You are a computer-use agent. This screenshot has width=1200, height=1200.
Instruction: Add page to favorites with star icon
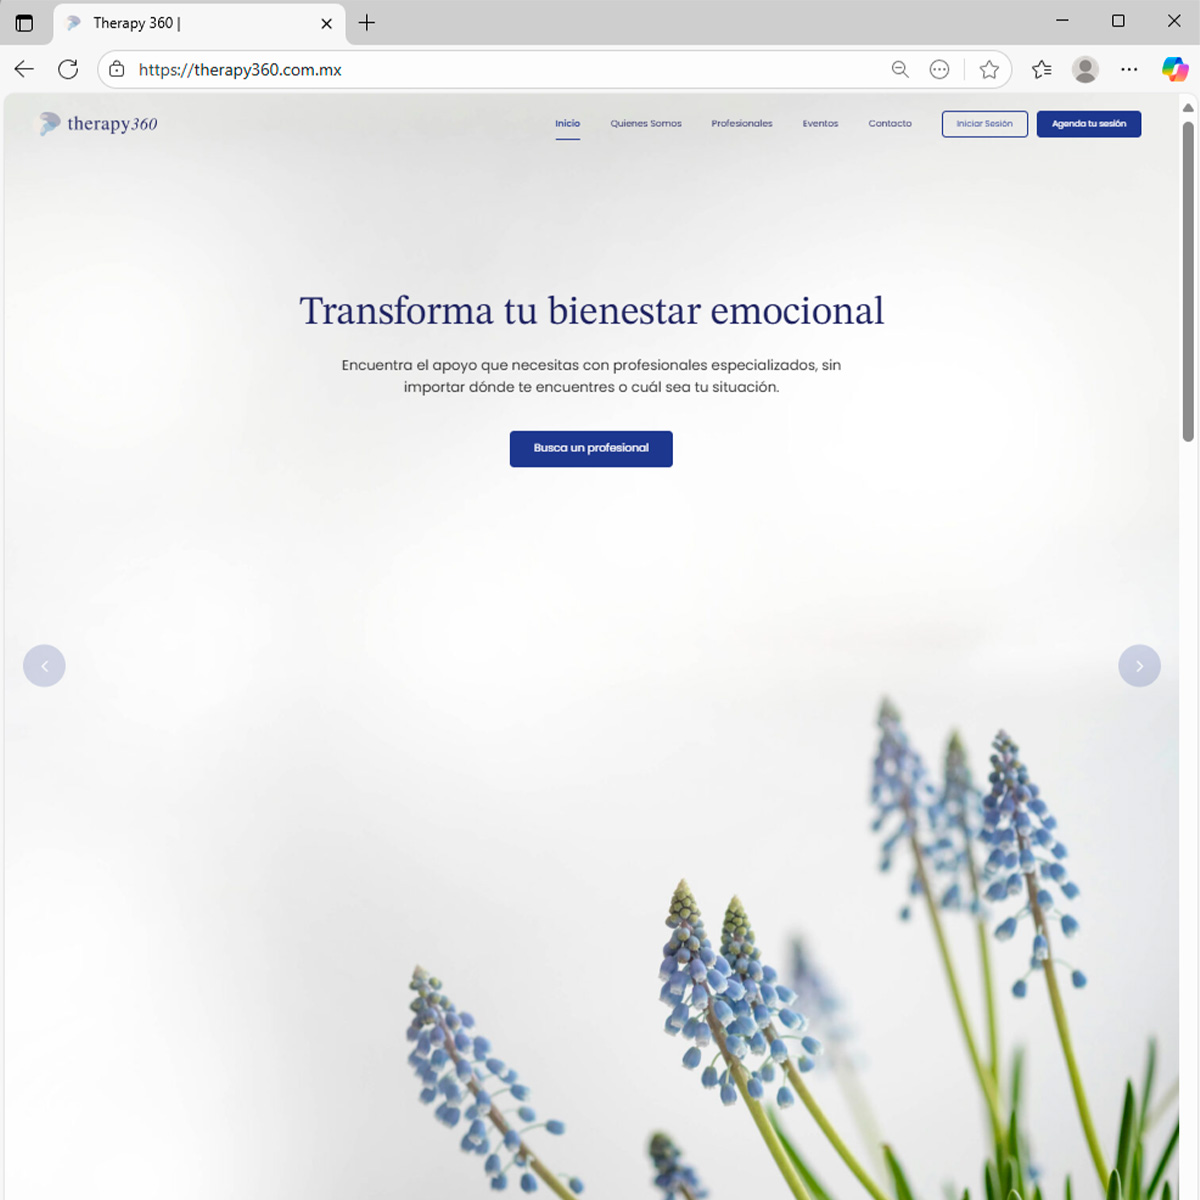tap(989, 69)
